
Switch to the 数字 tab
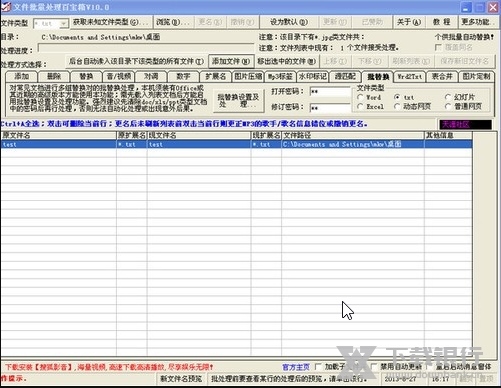click(x=183, y=76)
